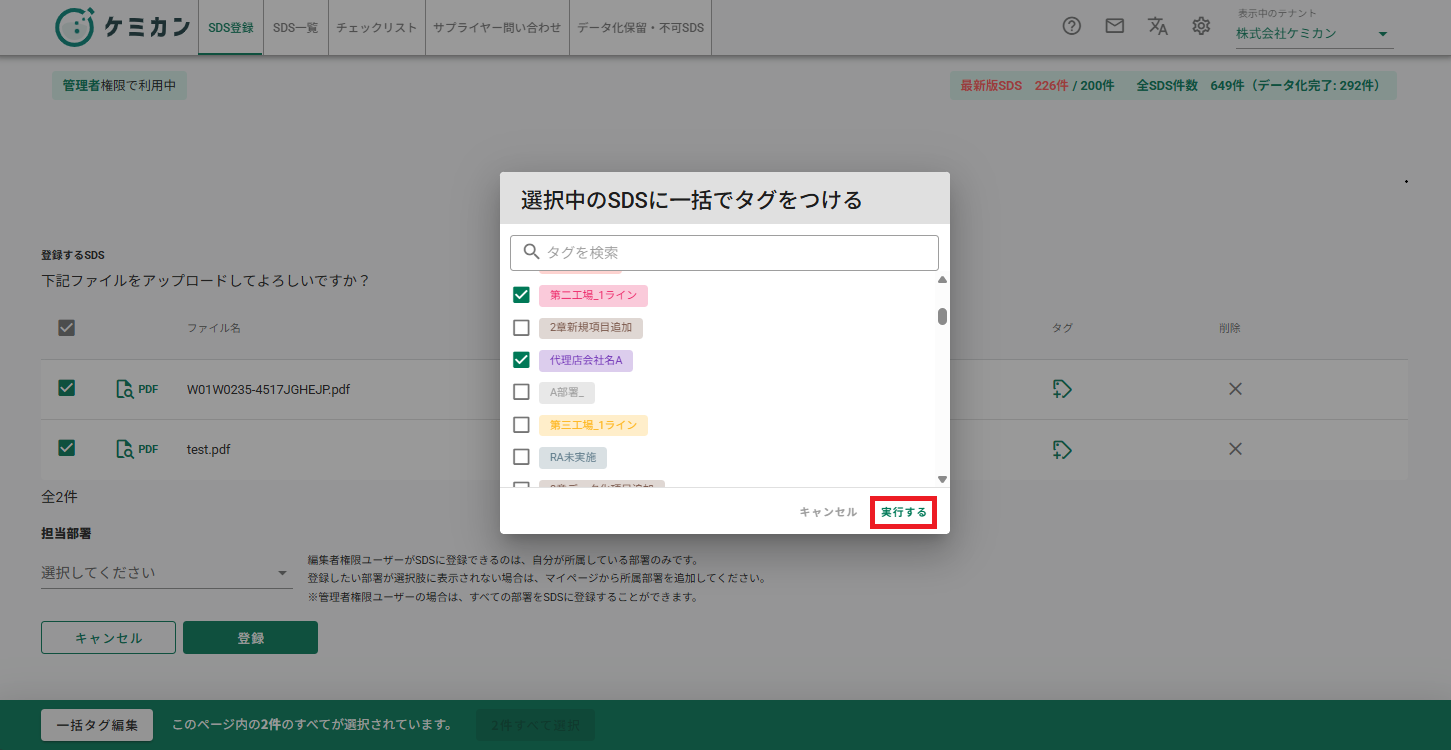Open the settings gear icon

tap(1201, 27)
